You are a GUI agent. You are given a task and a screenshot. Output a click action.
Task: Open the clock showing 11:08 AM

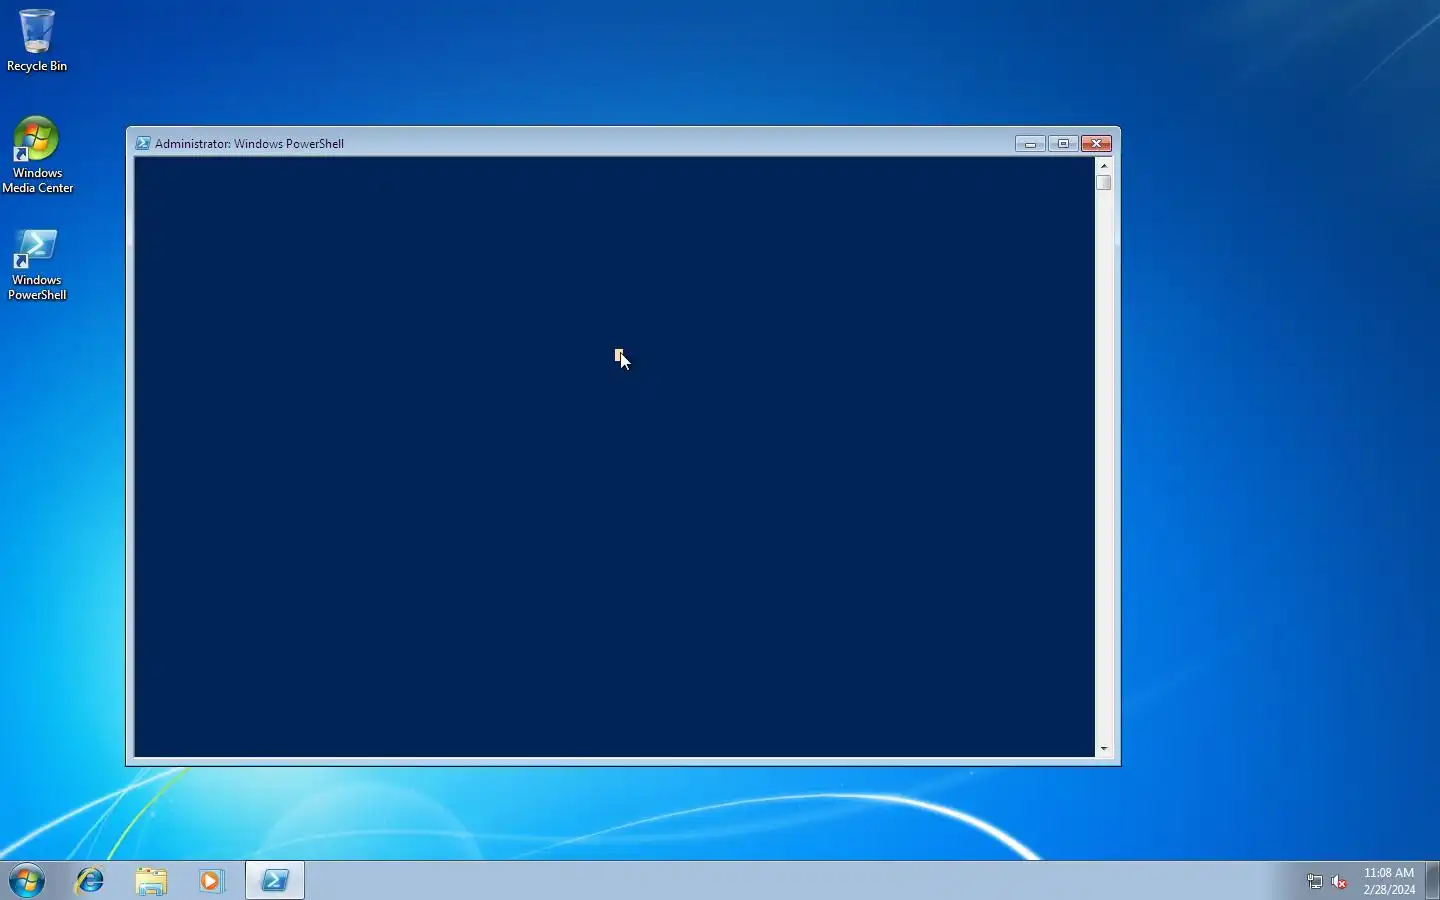click(x=1389, y=881)
